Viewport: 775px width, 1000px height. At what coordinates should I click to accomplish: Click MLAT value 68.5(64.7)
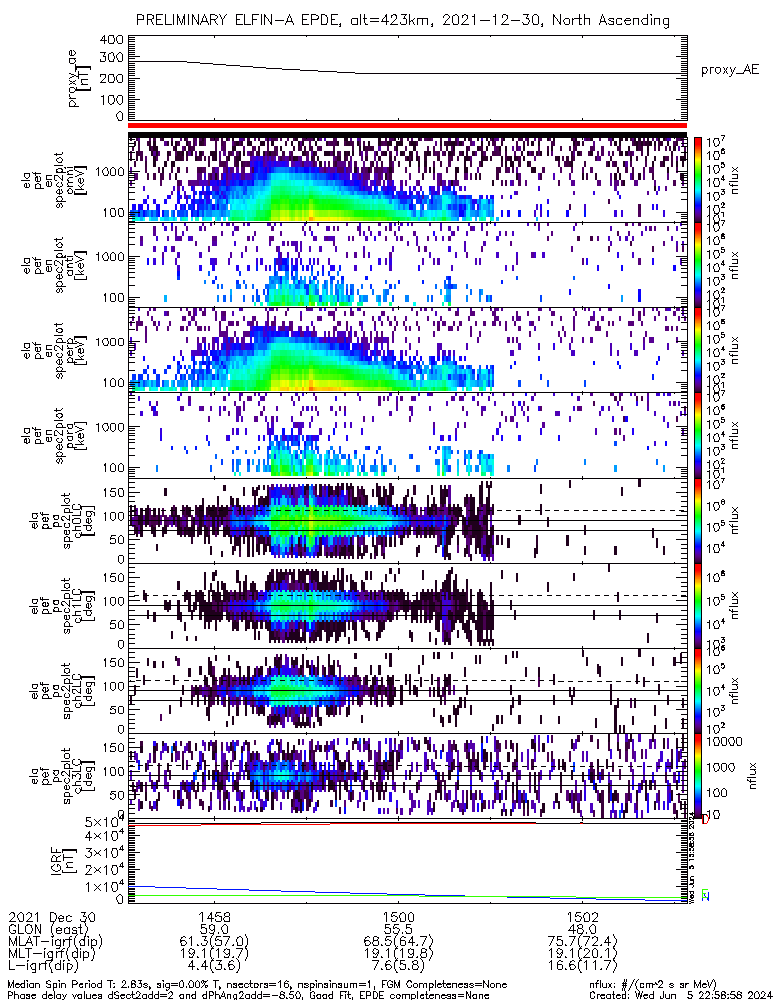coord(398,942)
